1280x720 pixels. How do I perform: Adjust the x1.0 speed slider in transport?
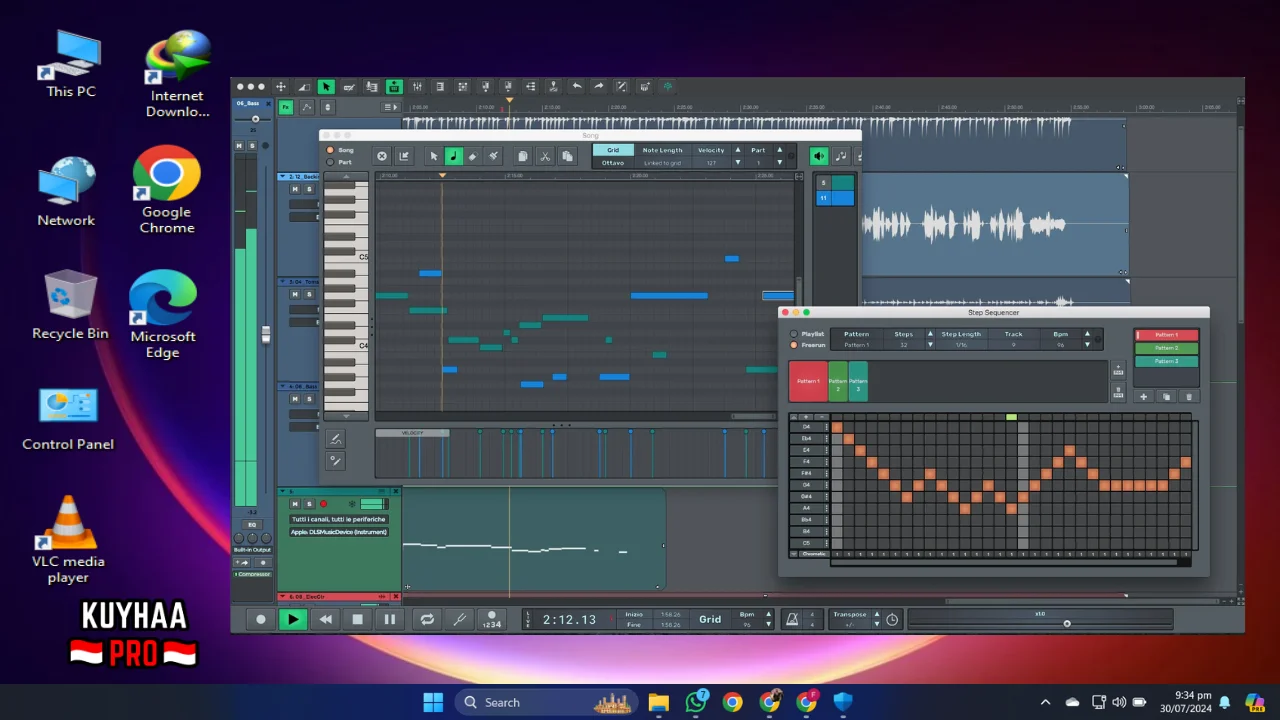[1067, 624]
